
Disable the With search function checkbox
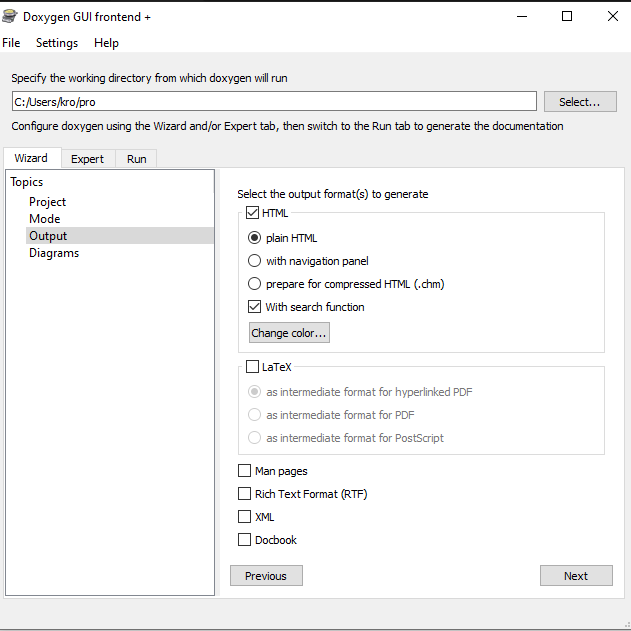pyautogui.click(x=254, y=307)
